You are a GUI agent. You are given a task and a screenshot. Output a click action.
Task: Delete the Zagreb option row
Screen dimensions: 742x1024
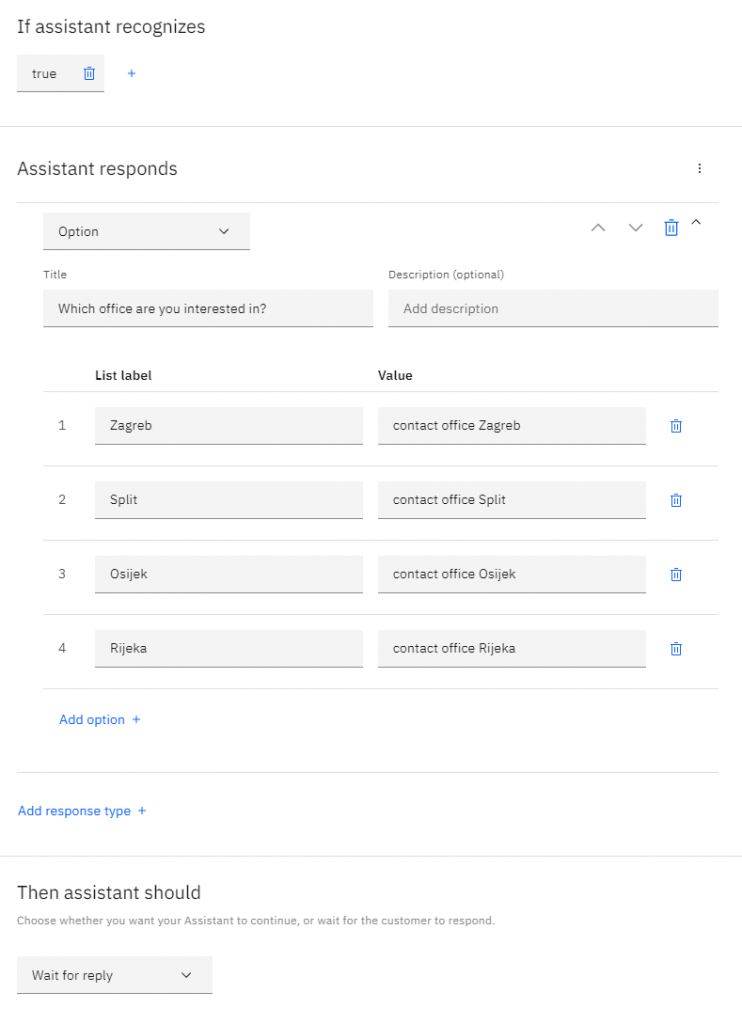click(676, 426)
